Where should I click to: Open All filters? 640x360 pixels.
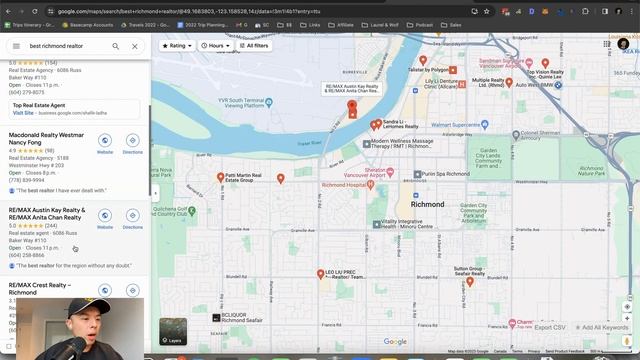(x=254, y=46)
